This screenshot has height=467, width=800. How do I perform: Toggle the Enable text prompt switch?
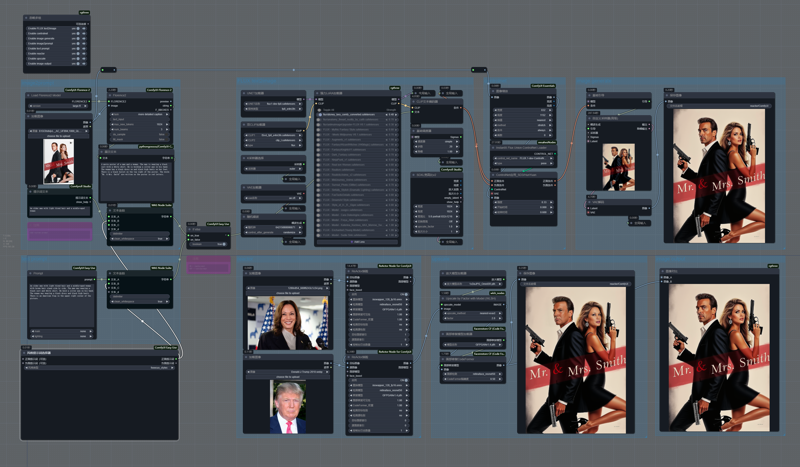tap(78, 48)
